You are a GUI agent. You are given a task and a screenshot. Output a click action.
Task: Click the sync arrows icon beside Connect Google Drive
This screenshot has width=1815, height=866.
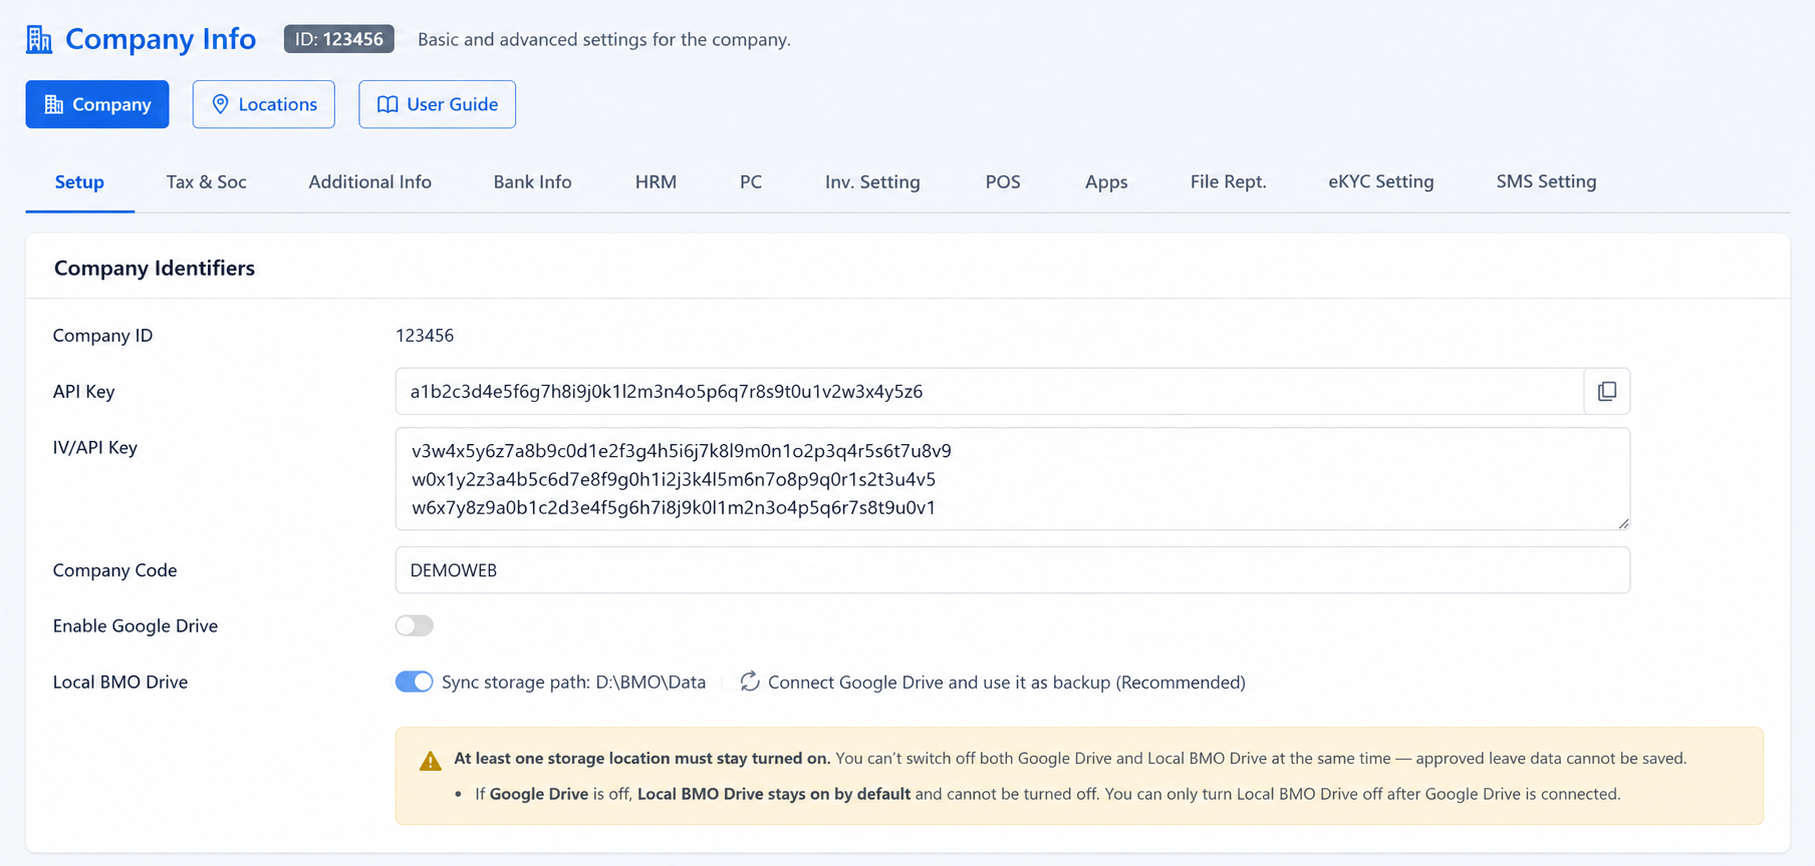point(749,682)
